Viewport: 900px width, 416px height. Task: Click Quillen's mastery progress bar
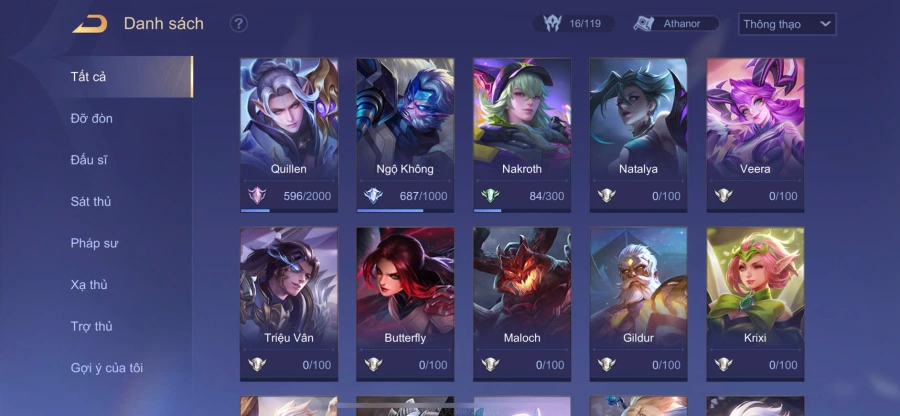[289, 211]
